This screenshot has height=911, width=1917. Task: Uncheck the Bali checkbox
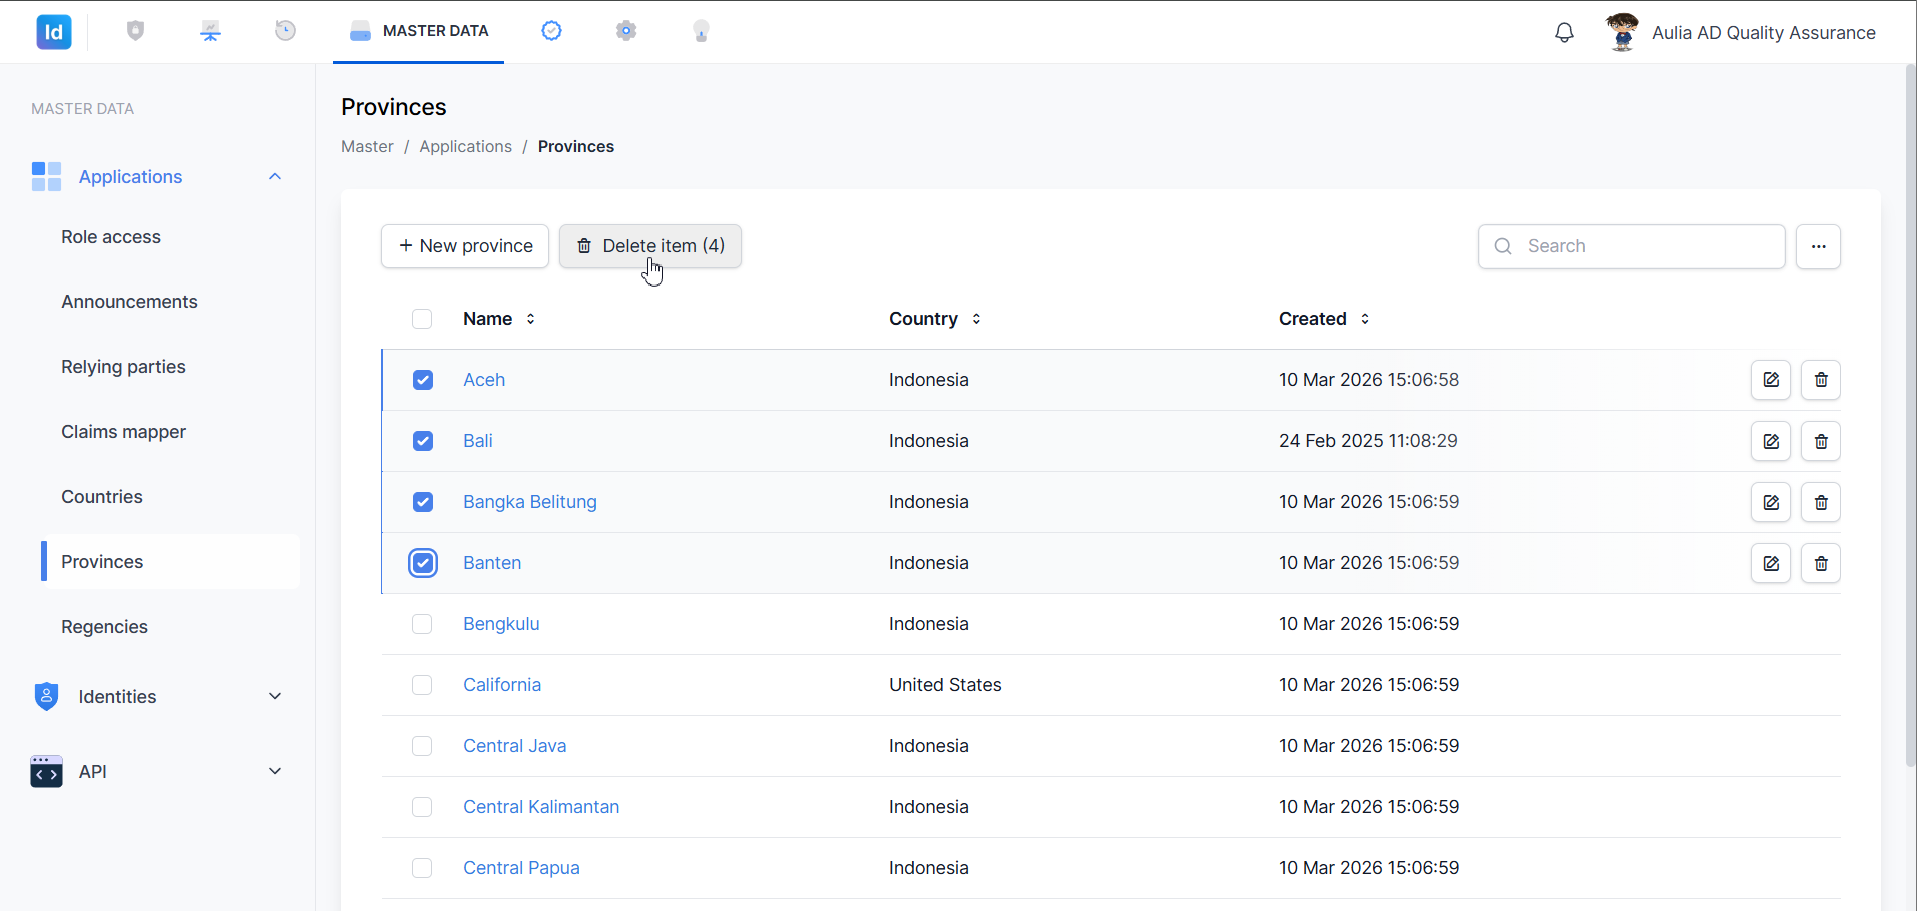[423, 441]
